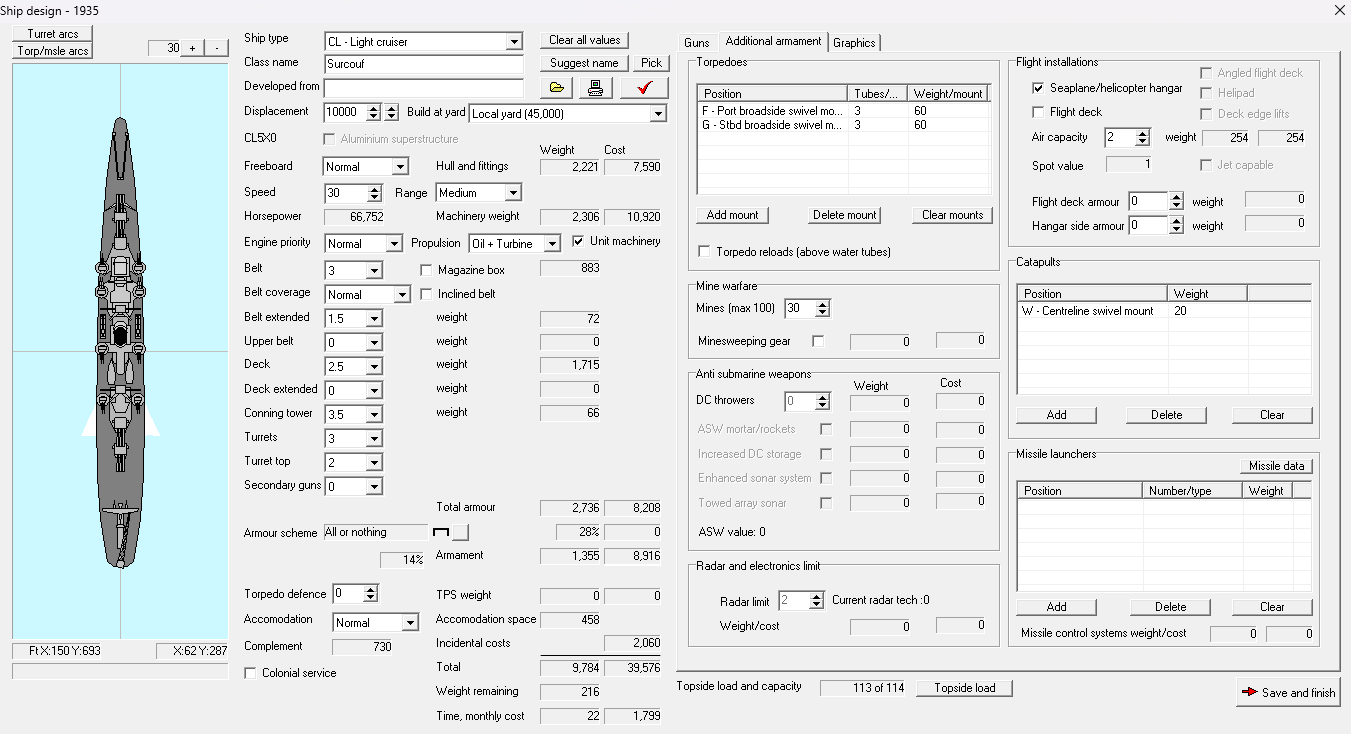Open the Propulsion dropdown
Image resolution: width=1351 pixels, height=734 pixels.
pyautogui.click(x=551, y=243)
